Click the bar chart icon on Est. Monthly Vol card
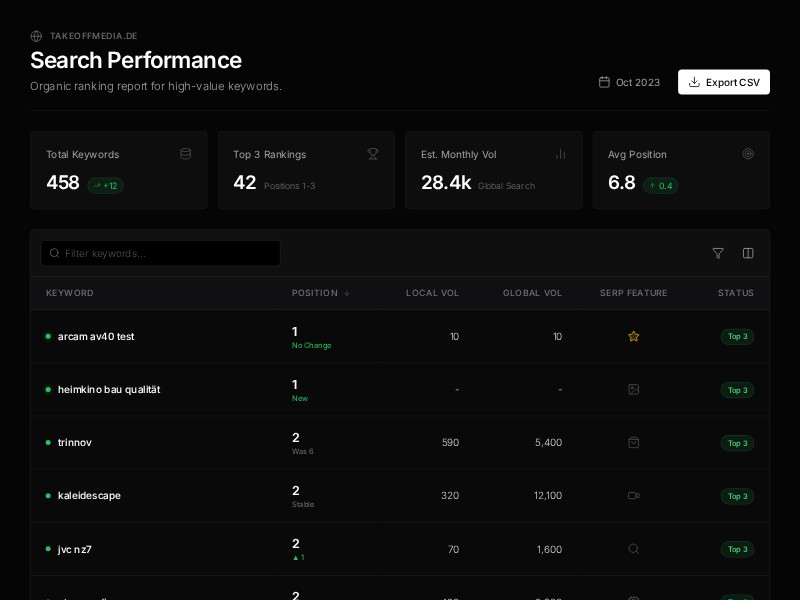The height and width of the screenshot is (600, 800). click(x=561, y=154)
